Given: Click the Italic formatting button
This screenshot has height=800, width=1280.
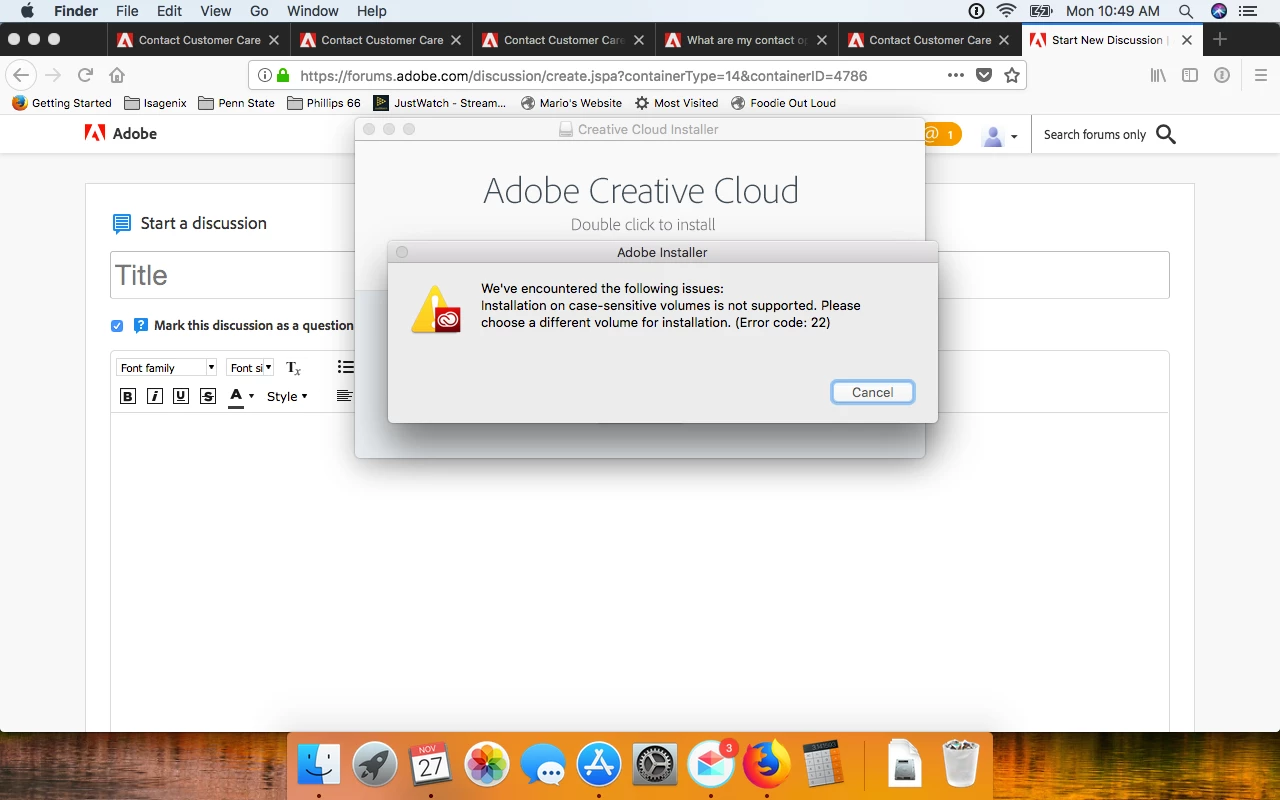Looking at the screenshot, I should [155, 396].
